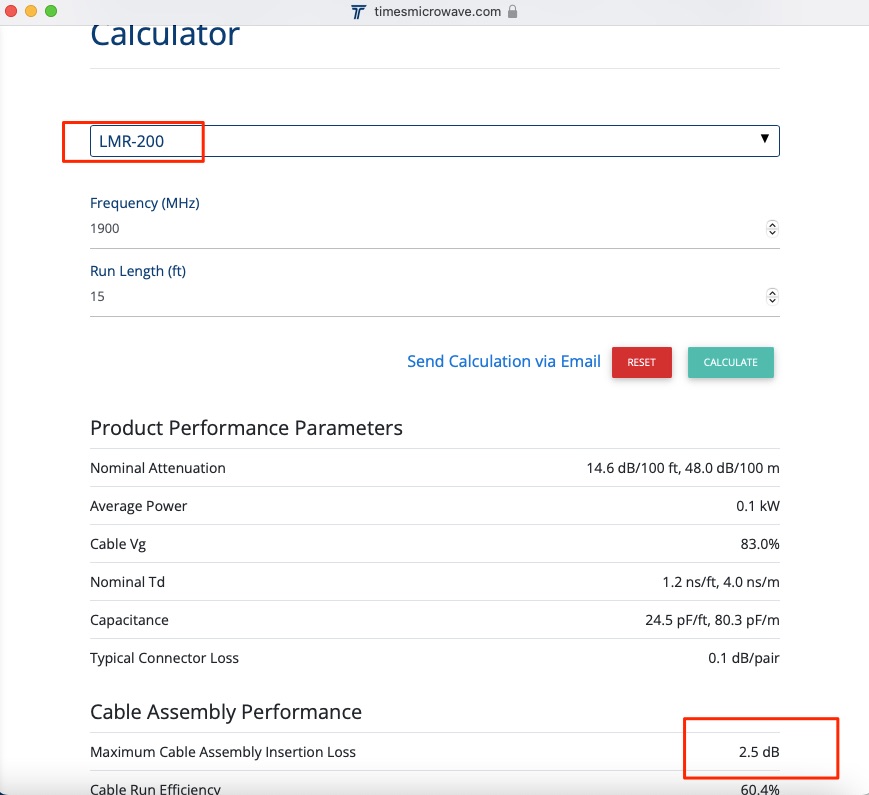Click the Typical Connector Loss 0.1 dB/pair value

click(743, 658)
